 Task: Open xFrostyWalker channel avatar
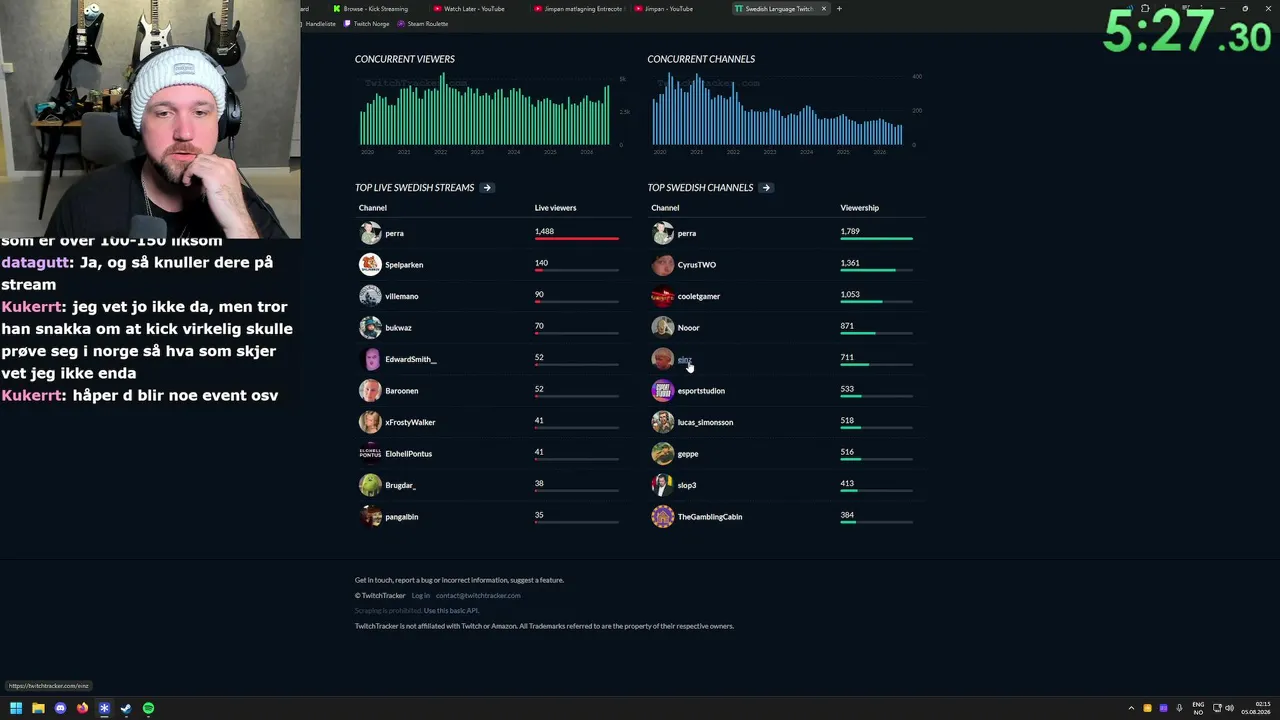370,422
